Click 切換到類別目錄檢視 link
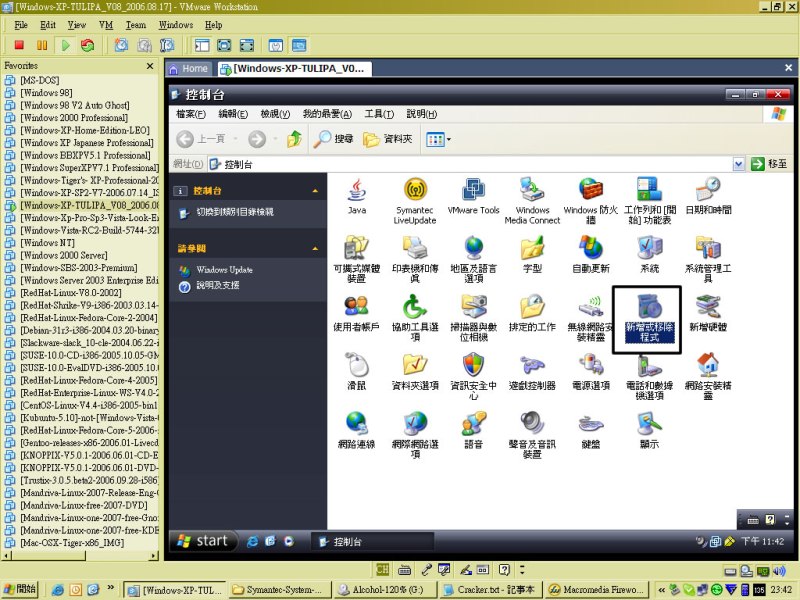This screenshot has height=600, width=800. tap(235, 212)
